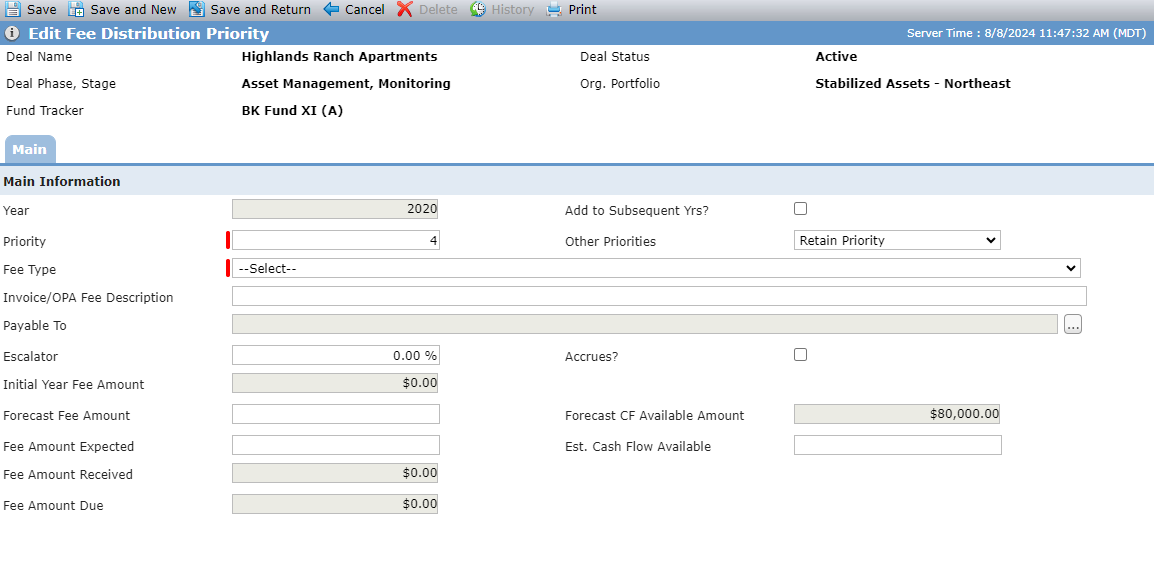Click the Save text label
The image size is (1154, 587).
pyautogui.click(x=42, y=10)
